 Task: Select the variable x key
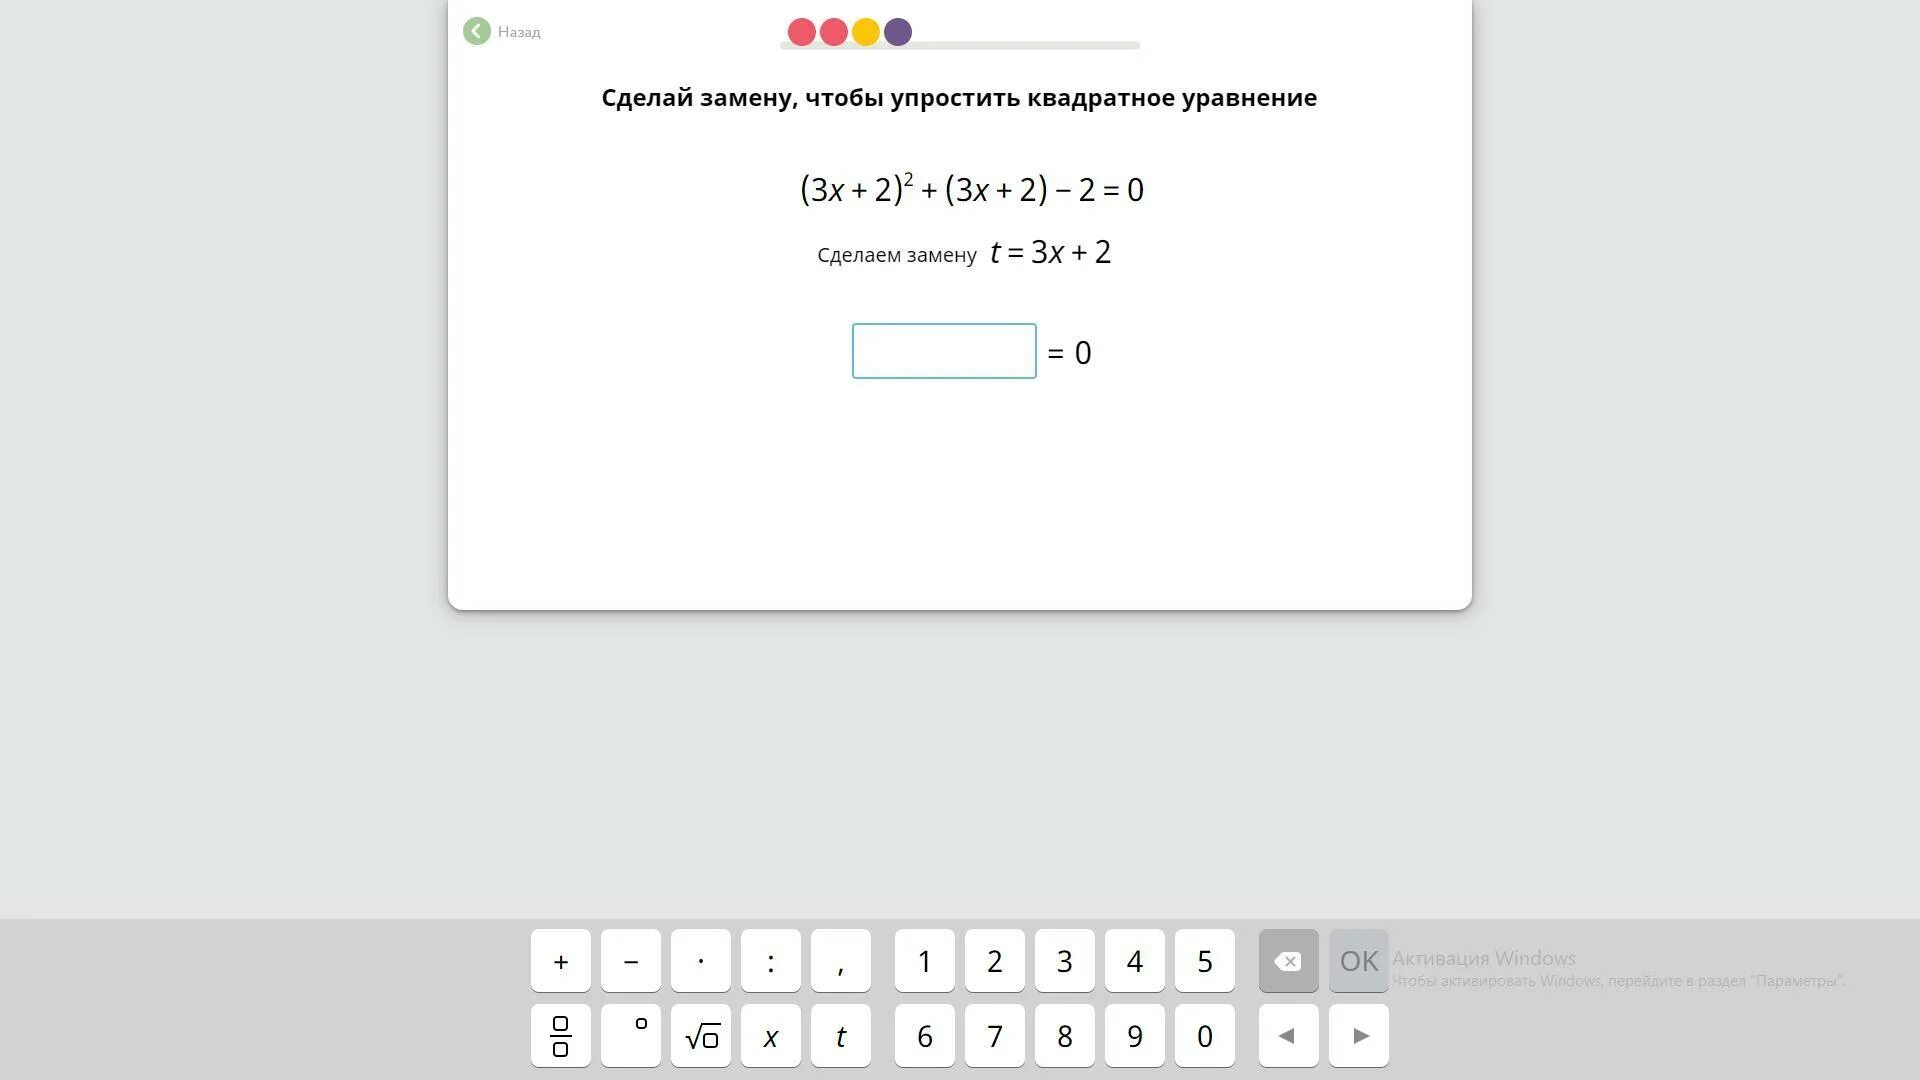[x=770, y=1035]
